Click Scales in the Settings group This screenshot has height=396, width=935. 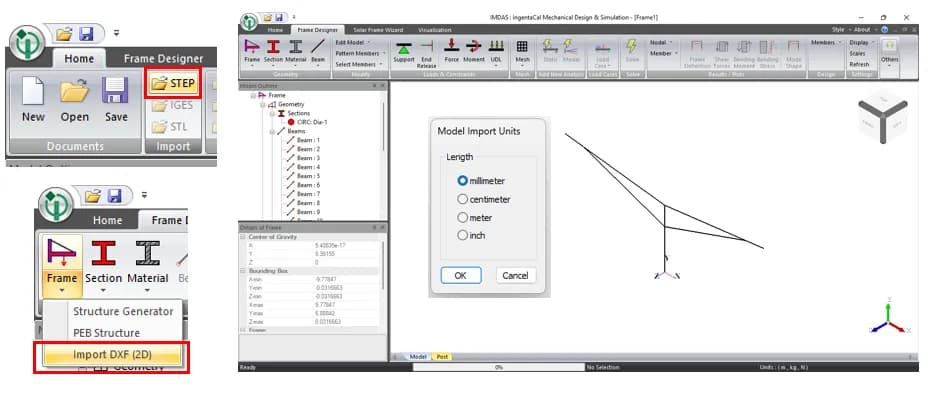[857, 53]
